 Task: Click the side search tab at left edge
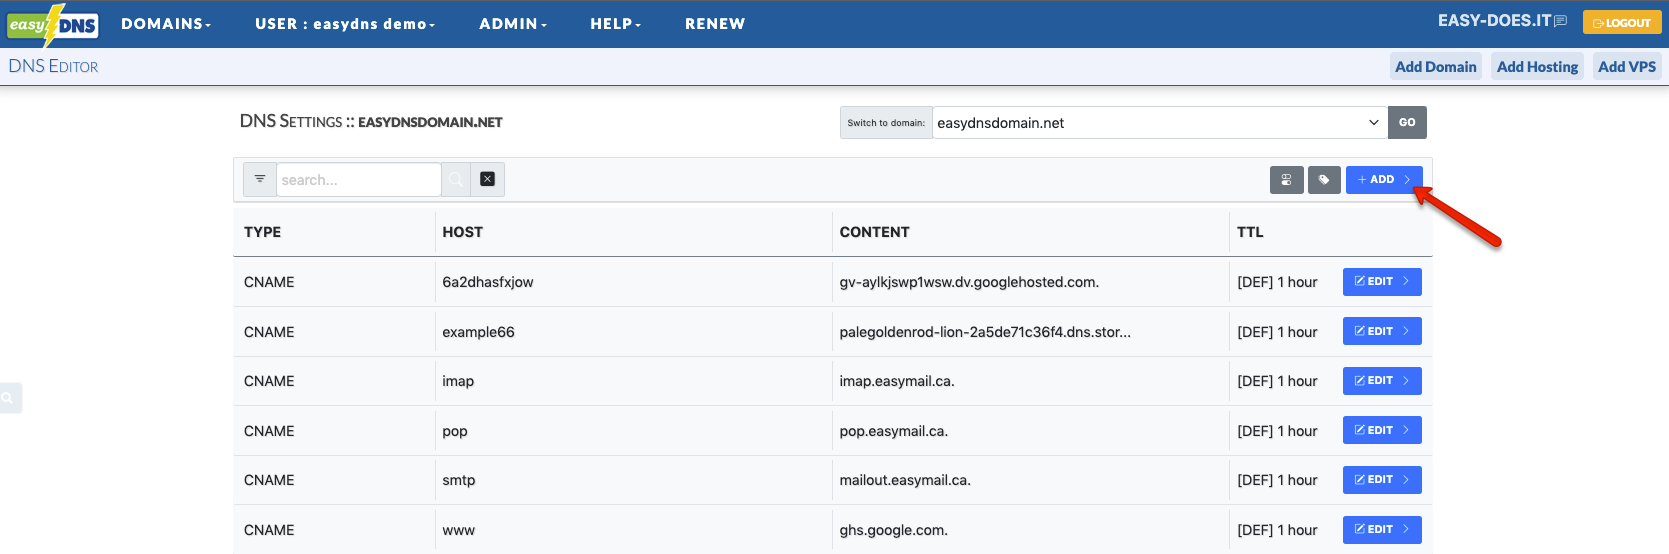pyautogui.click(x=9, y=398)
